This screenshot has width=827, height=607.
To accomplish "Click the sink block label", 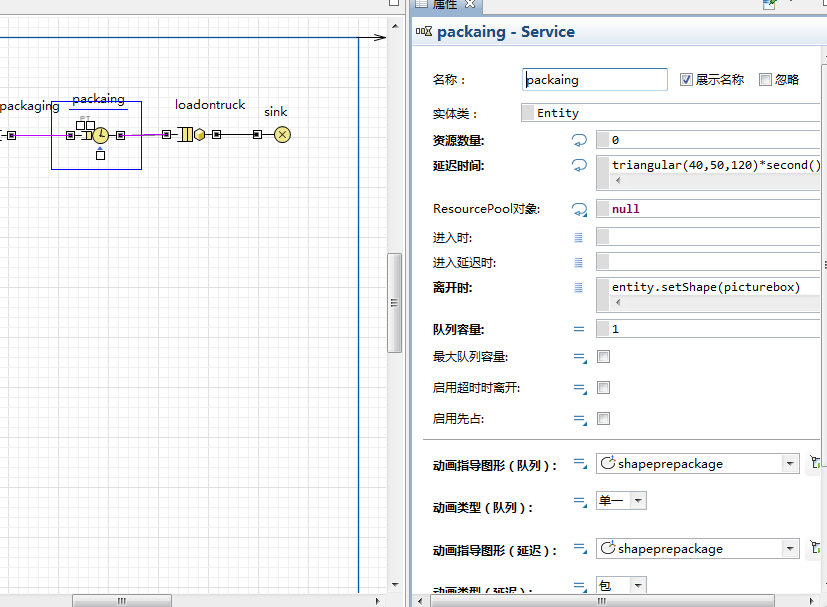I will (x=275, y=111).
